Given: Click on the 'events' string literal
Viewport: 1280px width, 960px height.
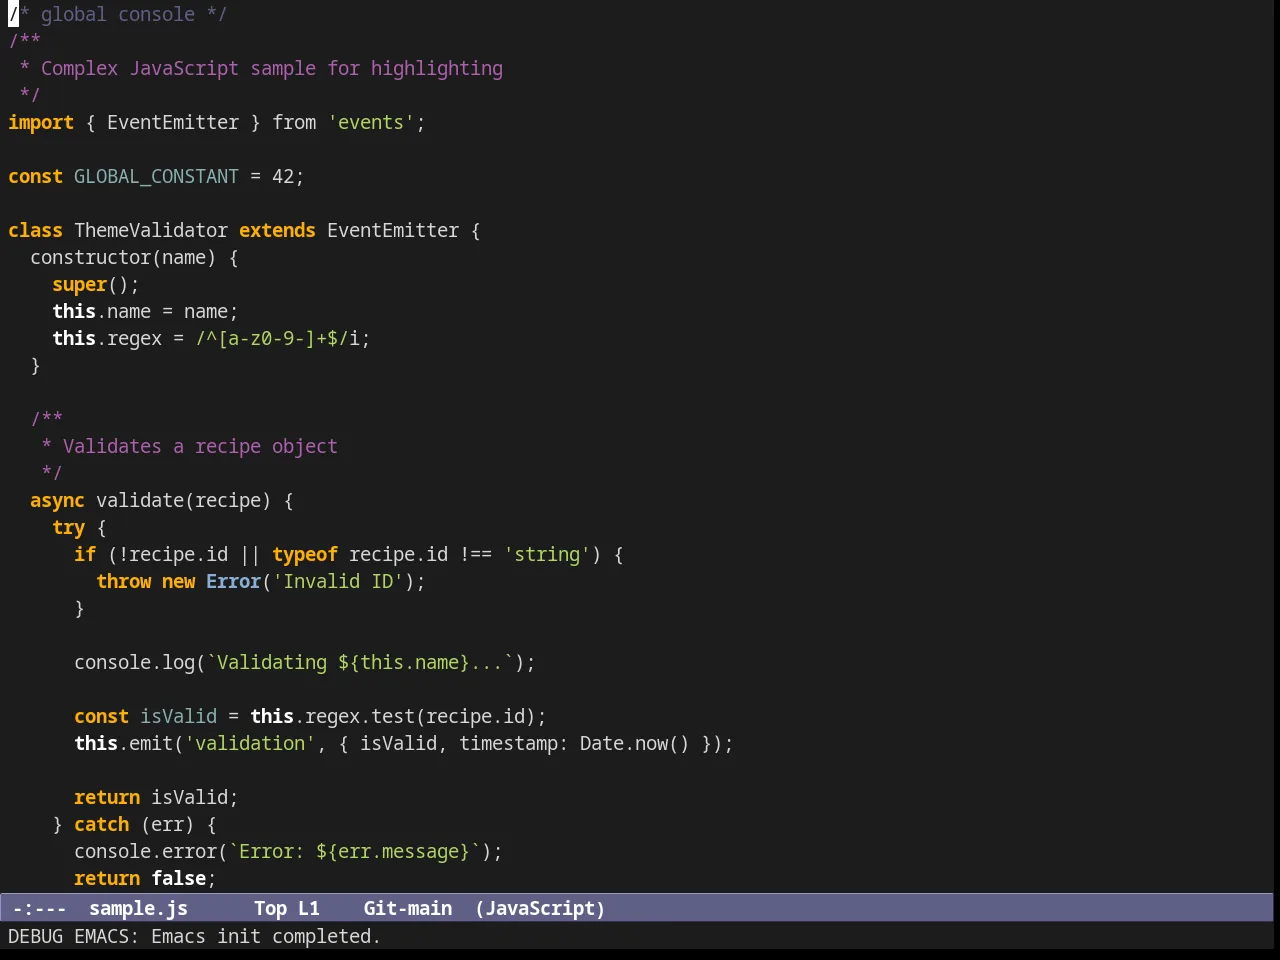Looking at the screenshot, I should (371, 122).
